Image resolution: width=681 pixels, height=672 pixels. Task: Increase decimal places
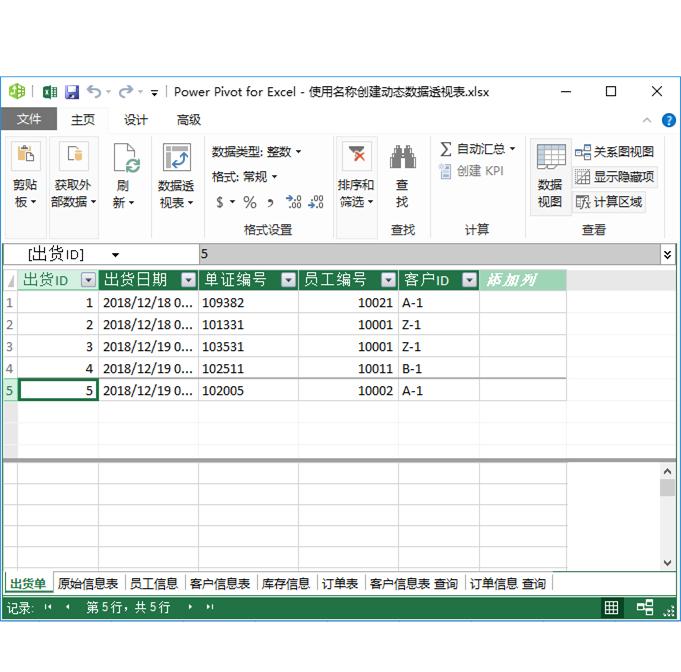point(294,202)
